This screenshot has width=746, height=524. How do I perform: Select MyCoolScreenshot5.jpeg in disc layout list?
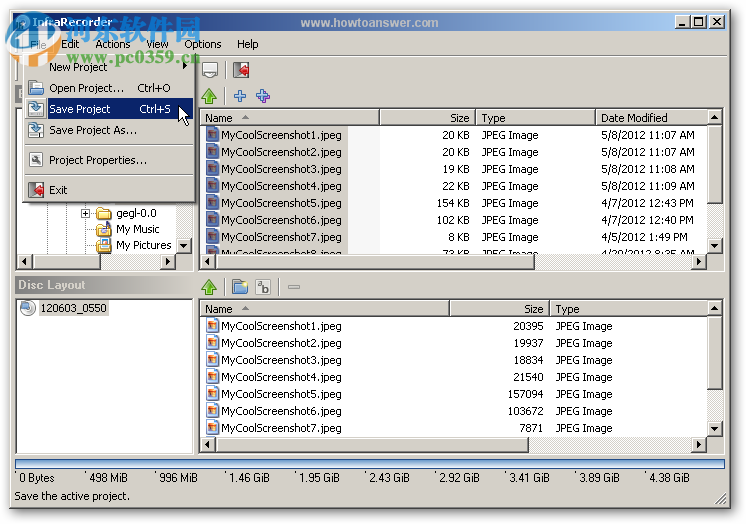coord(281,394)
